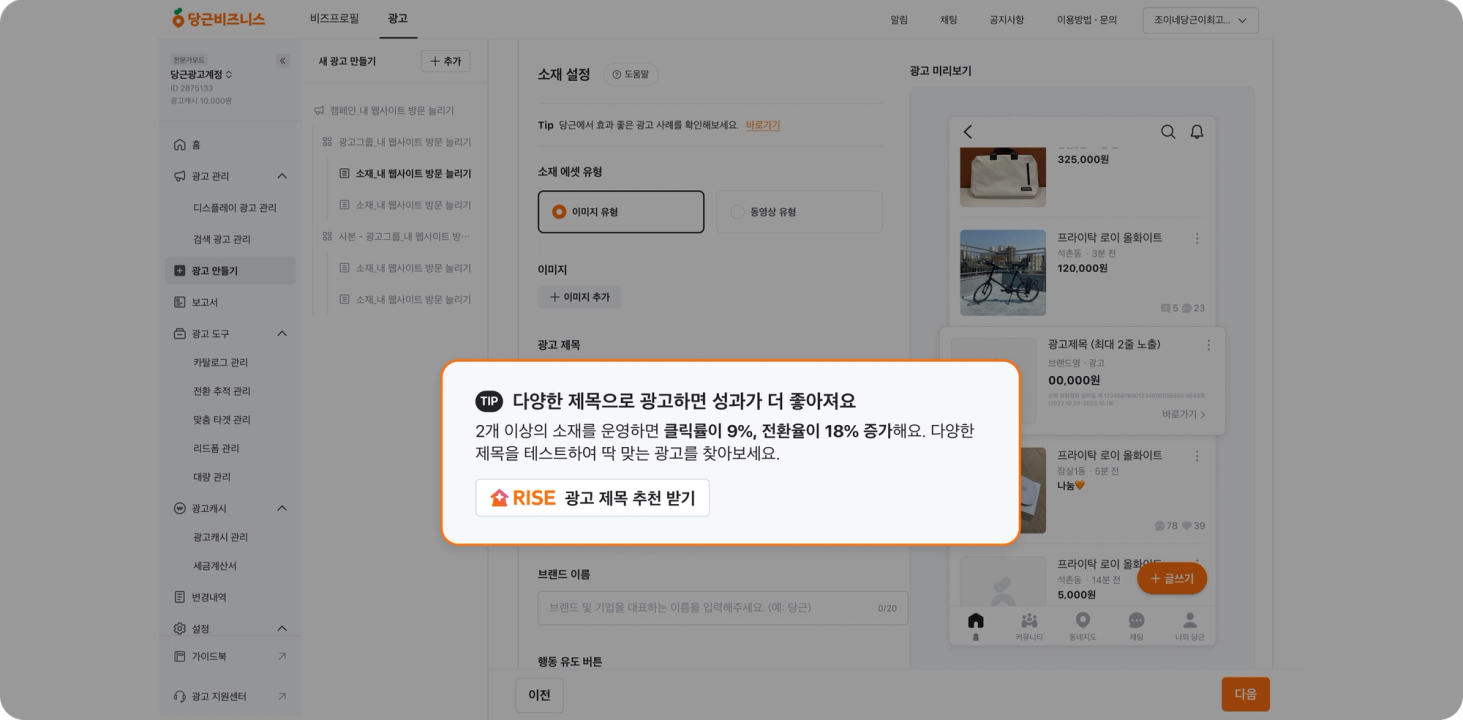Click the 브랜드 이름 input field
This screenshot has width=1463, height=720.
[x=723, y=608]
